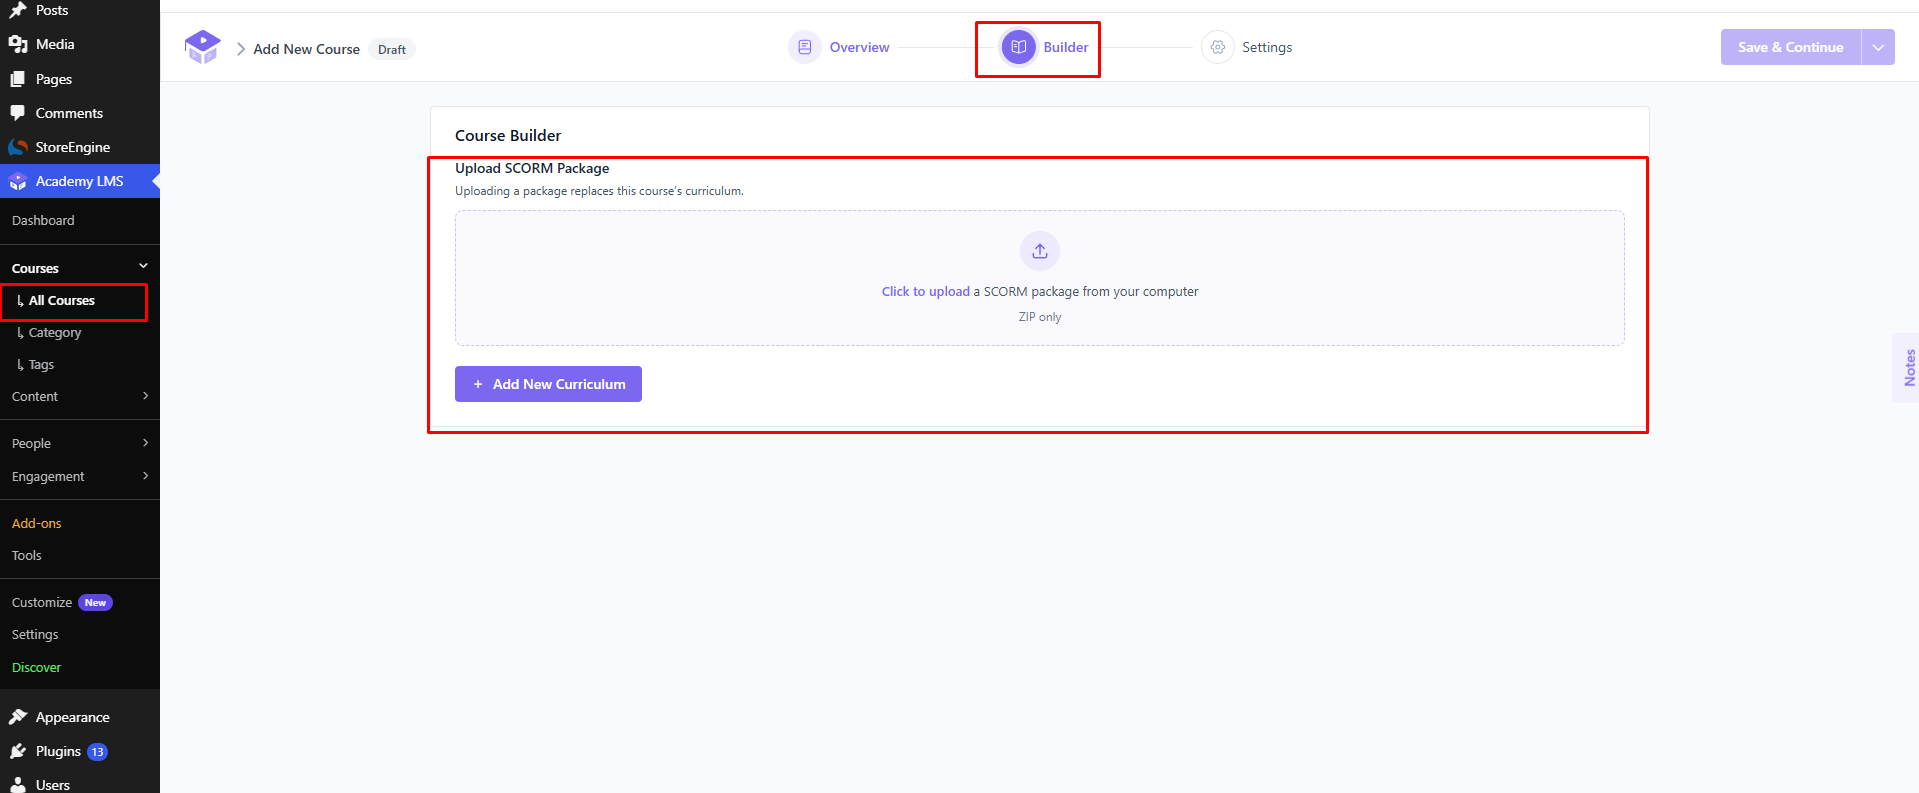
Task: Click the Plugins icon in sidebar
Action: point(18,751)
